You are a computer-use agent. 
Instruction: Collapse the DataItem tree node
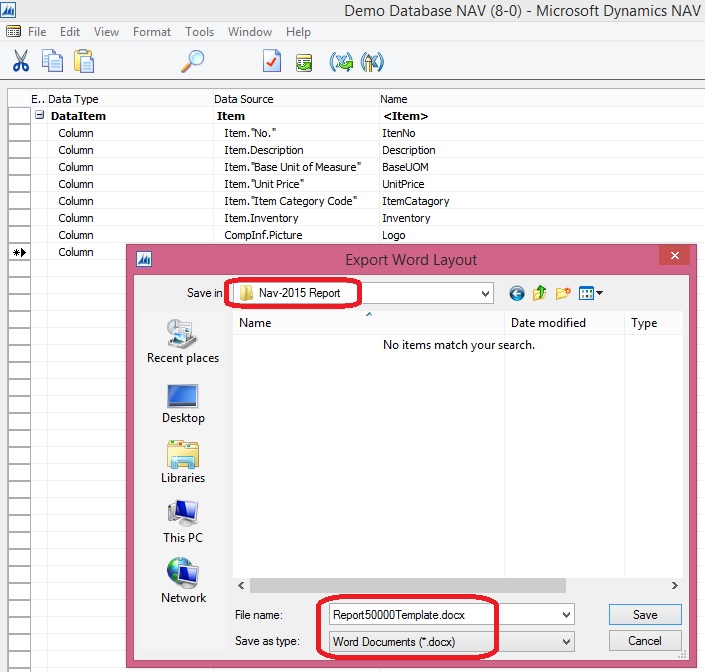[x=39, y=116]
